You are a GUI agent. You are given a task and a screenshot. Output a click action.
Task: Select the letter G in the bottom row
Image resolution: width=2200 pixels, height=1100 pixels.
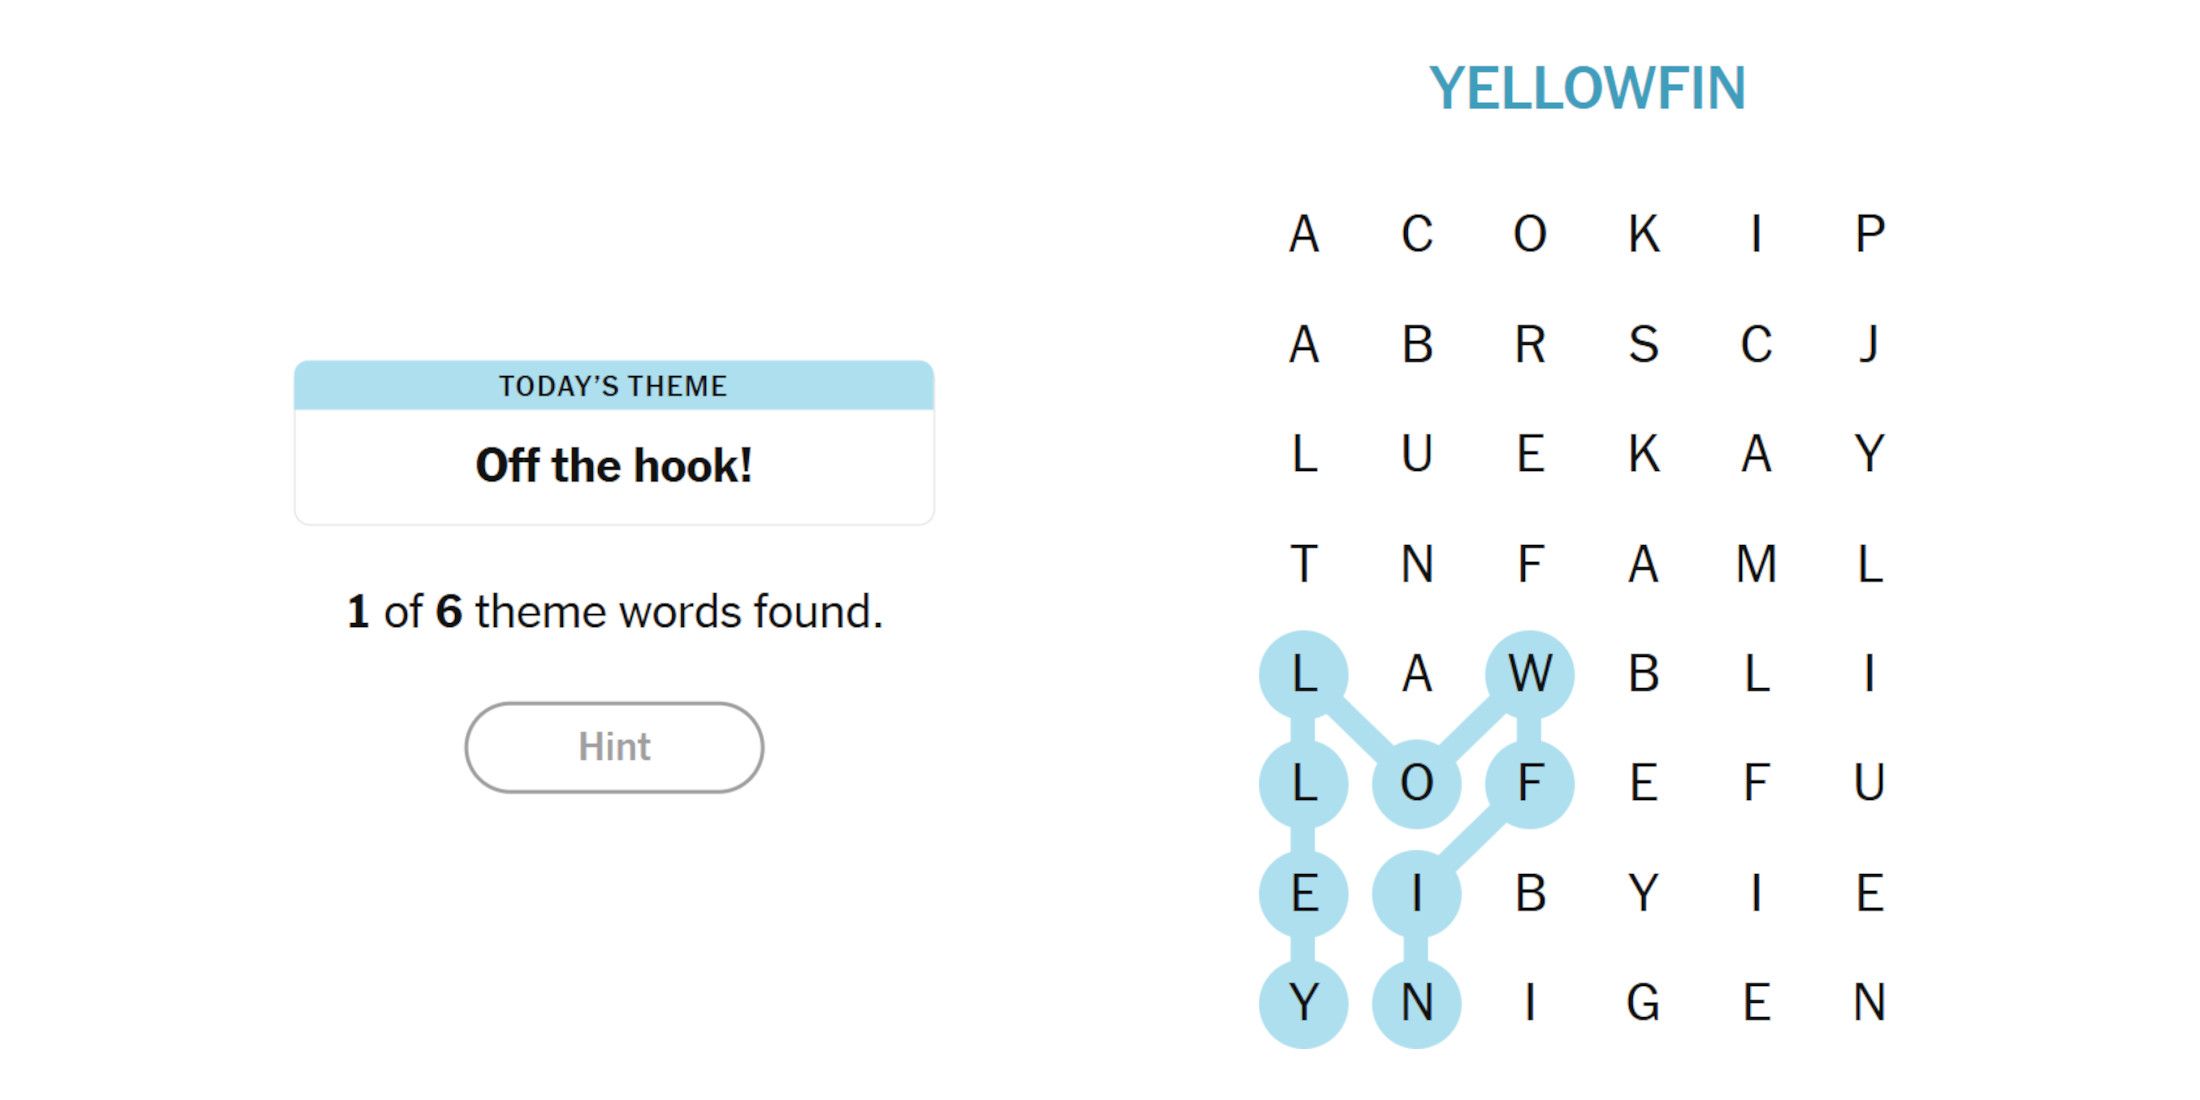(1643, 1002)
